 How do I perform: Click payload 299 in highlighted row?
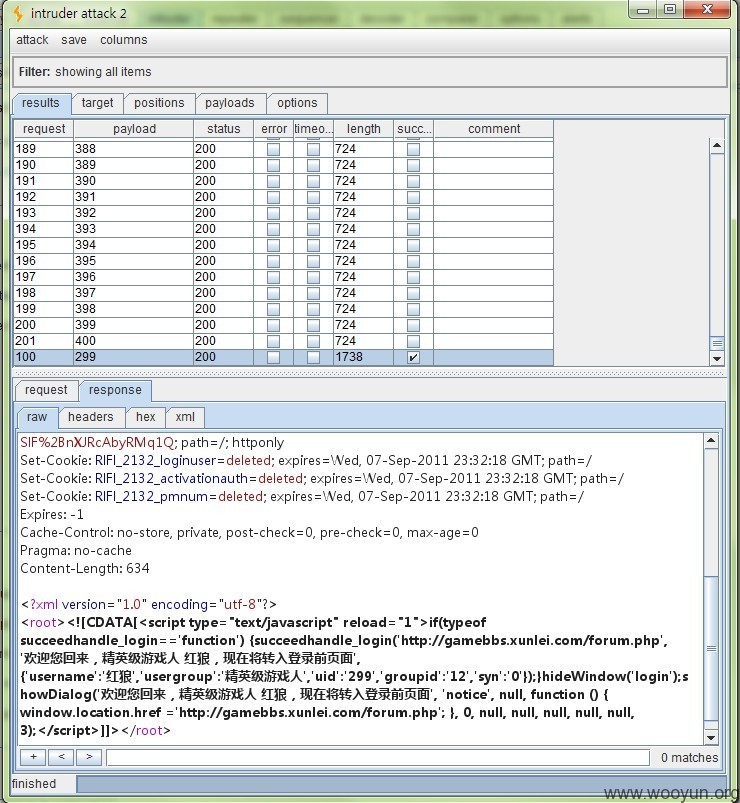(x=86, y=357)
